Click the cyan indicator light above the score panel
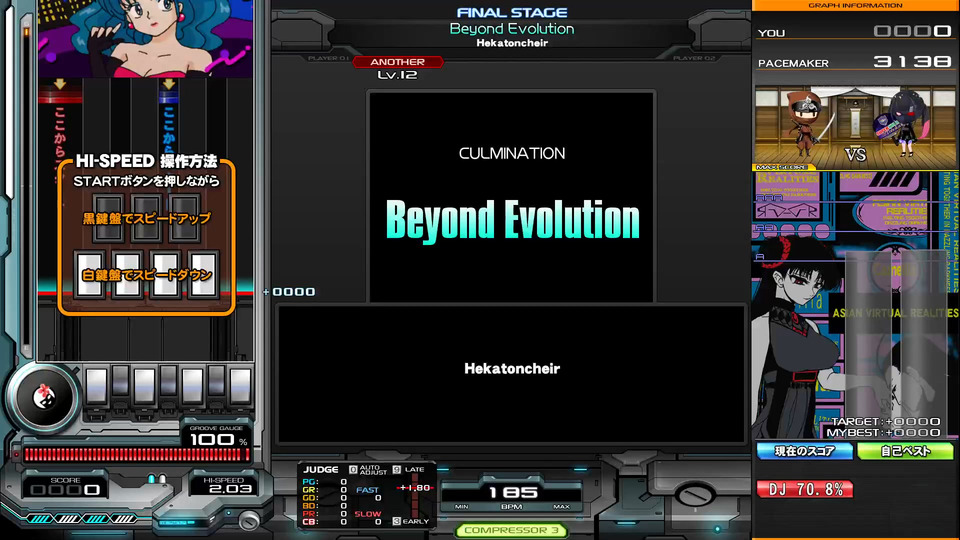Image resolution: width=960 pixels, height=540 pixels. click(x=152, y=479)
